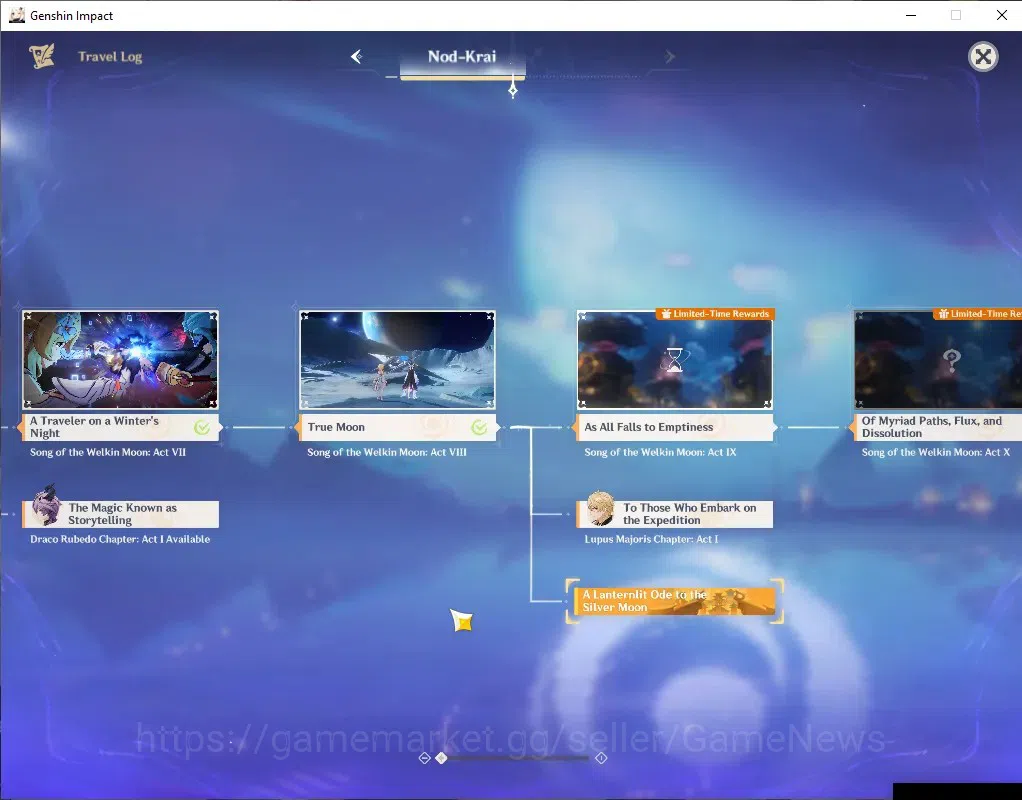Open Of Myriad Paths quest thumbnail
Image resolution: width=1022 pixels, height=800 pixels.
(938, 360)
